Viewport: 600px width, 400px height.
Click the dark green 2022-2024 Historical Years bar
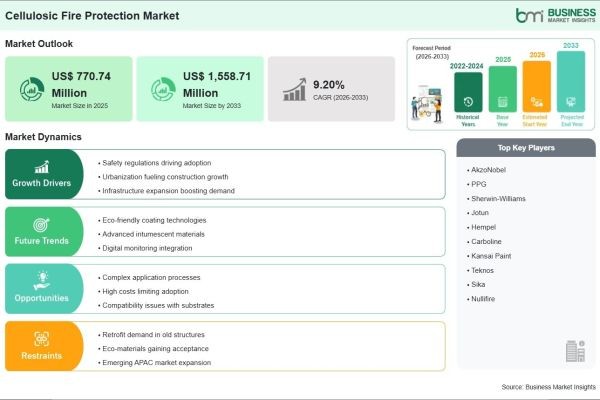pos(468,92)
